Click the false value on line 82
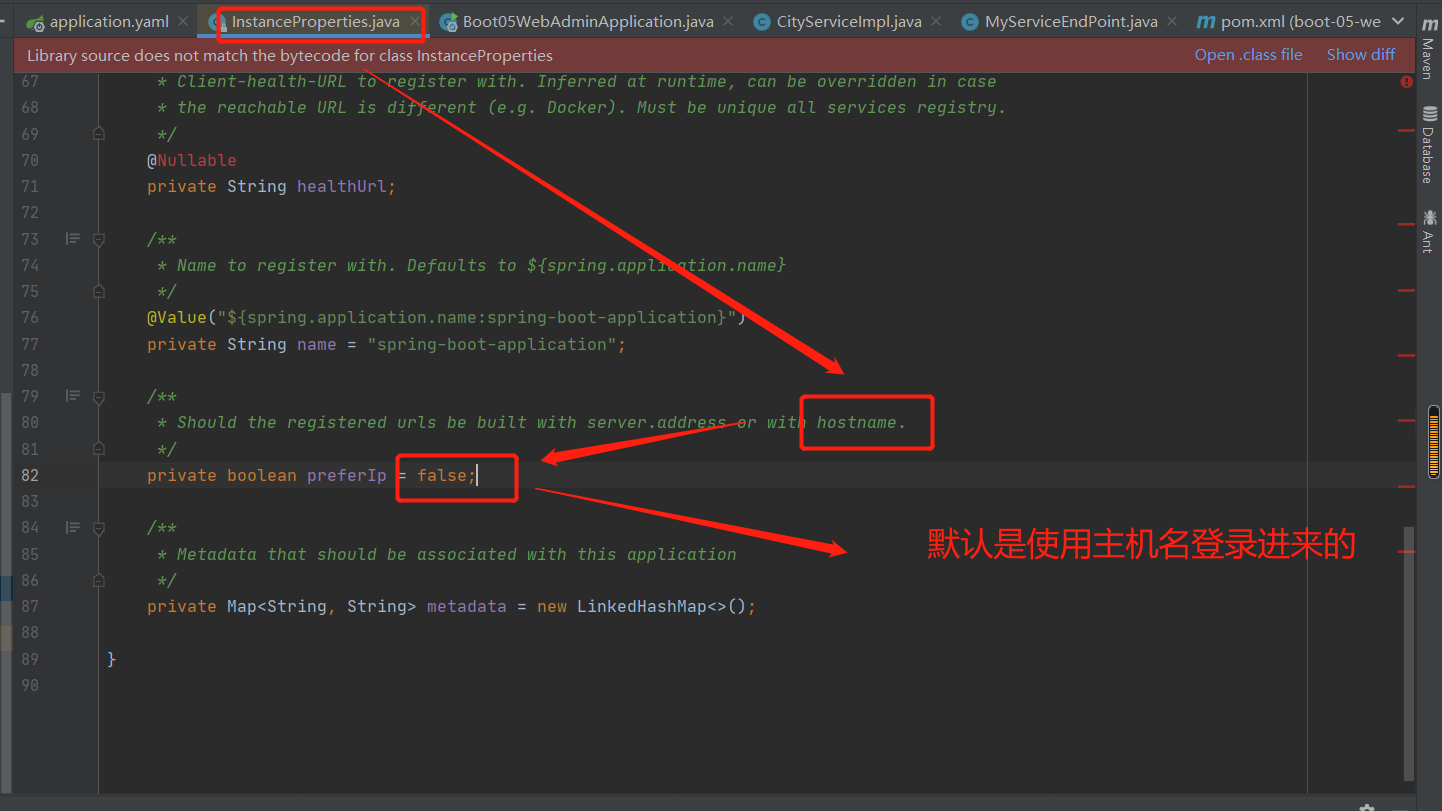 (x=441, y=475)
